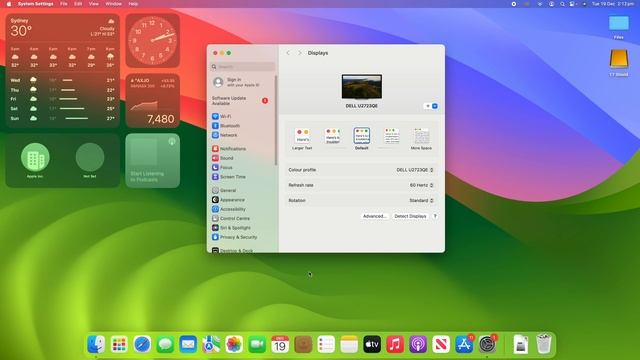Open Desktop & Dock settings

coord(232,250)
